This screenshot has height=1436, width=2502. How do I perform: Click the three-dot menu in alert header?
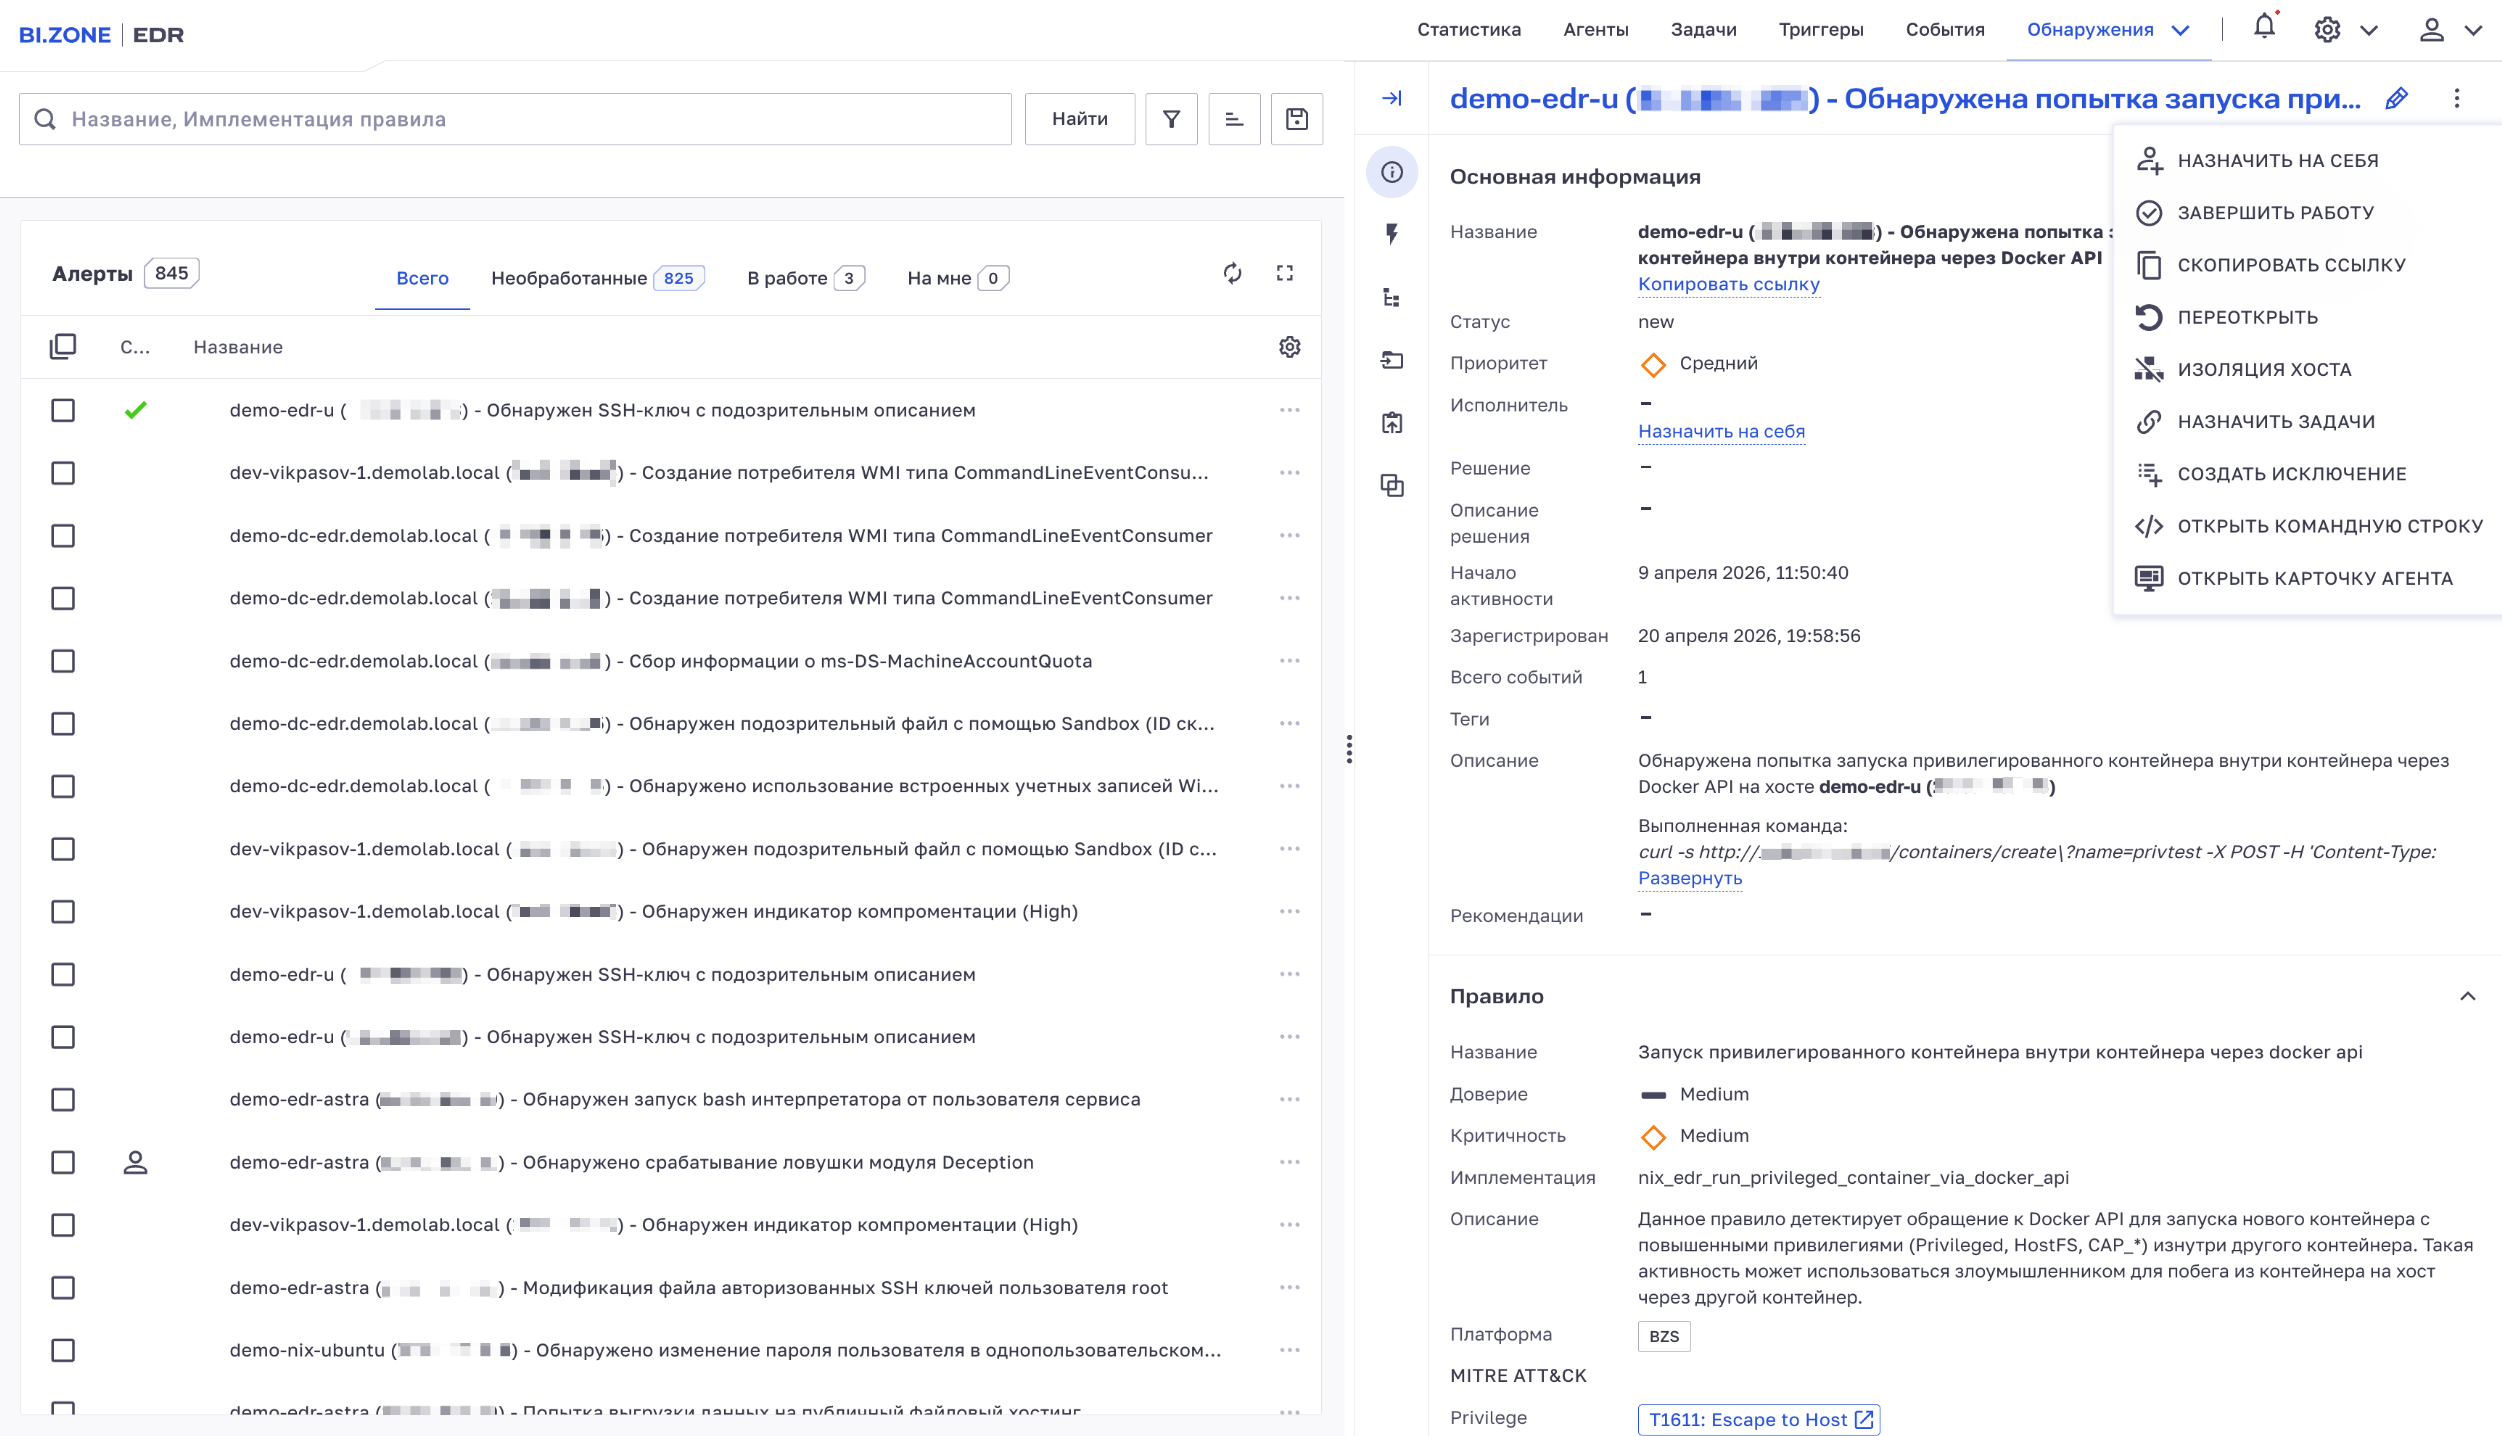pyautogui.click(x=2457, y=98)
